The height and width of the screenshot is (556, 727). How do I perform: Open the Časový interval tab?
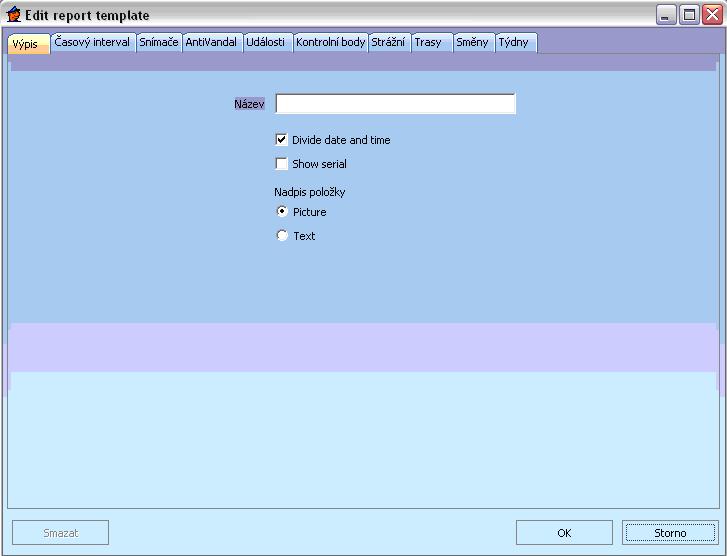pos(93,43)
